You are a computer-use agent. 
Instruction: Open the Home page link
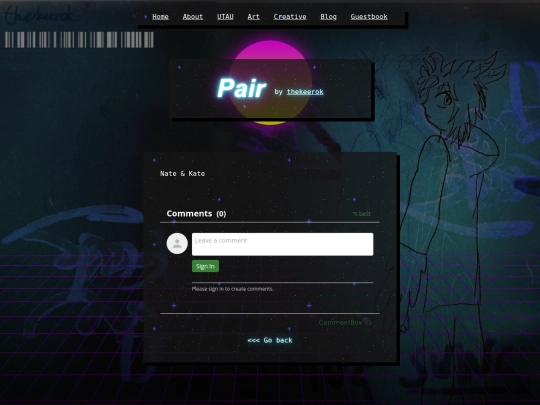tap(160, 17)
